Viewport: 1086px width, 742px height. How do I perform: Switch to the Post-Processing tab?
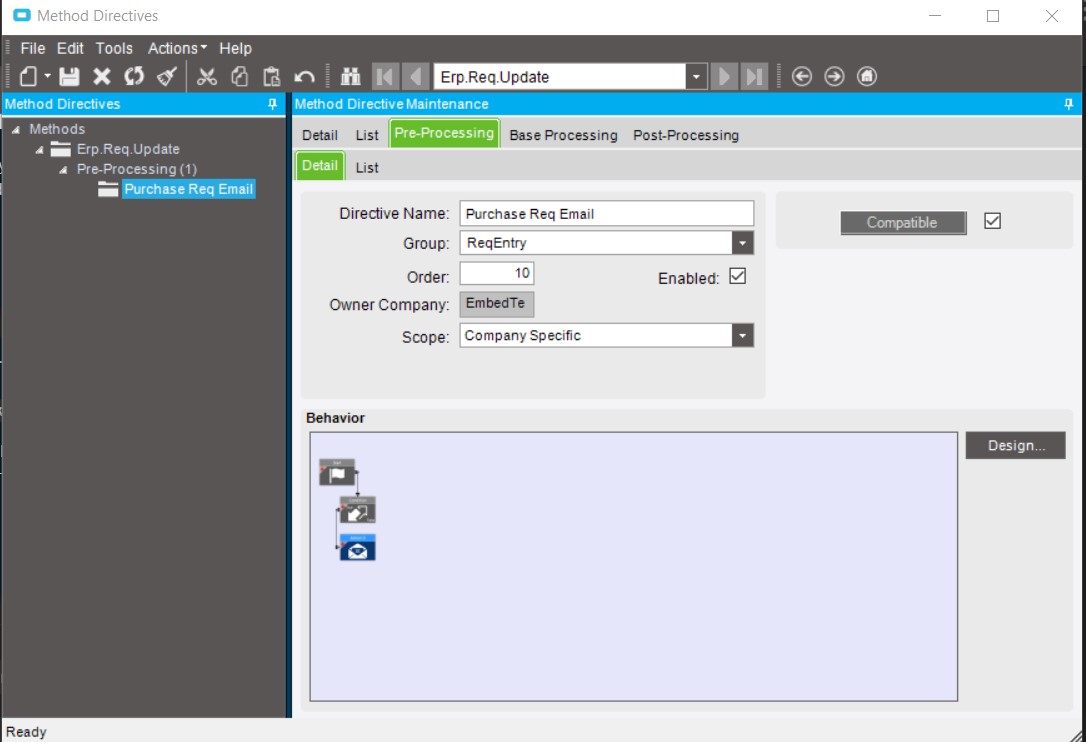(685, 135)
